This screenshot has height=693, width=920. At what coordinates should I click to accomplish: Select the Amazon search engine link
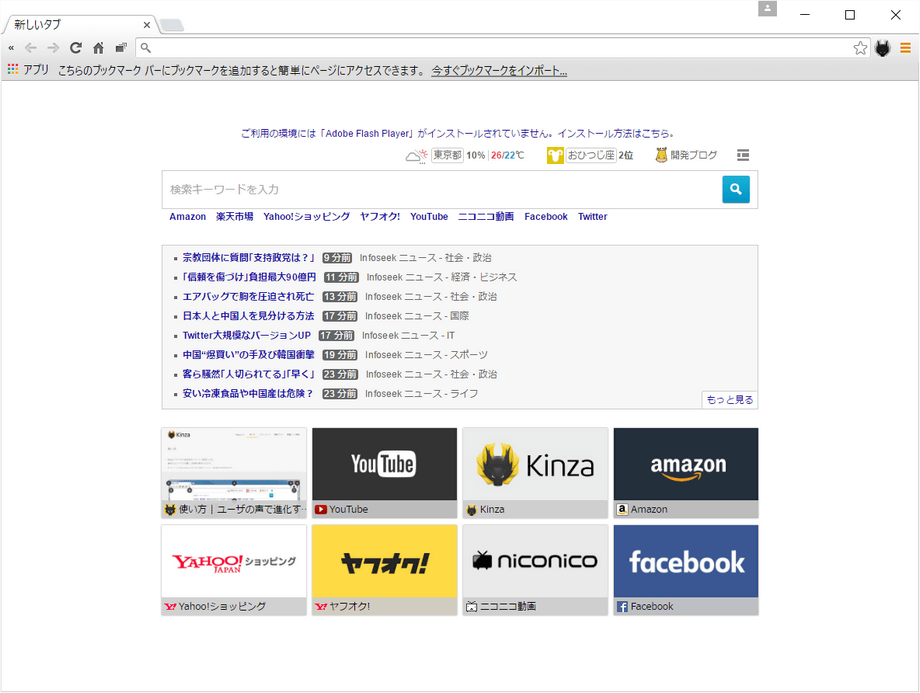[188, 217]
